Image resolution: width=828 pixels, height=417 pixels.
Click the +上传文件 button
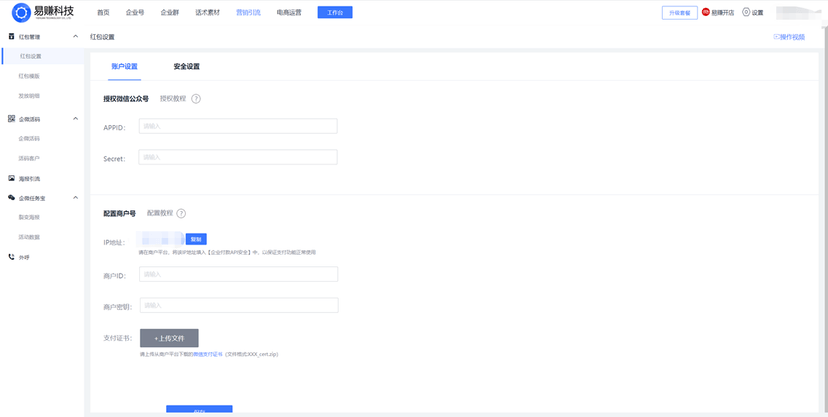tap(169, 338)
